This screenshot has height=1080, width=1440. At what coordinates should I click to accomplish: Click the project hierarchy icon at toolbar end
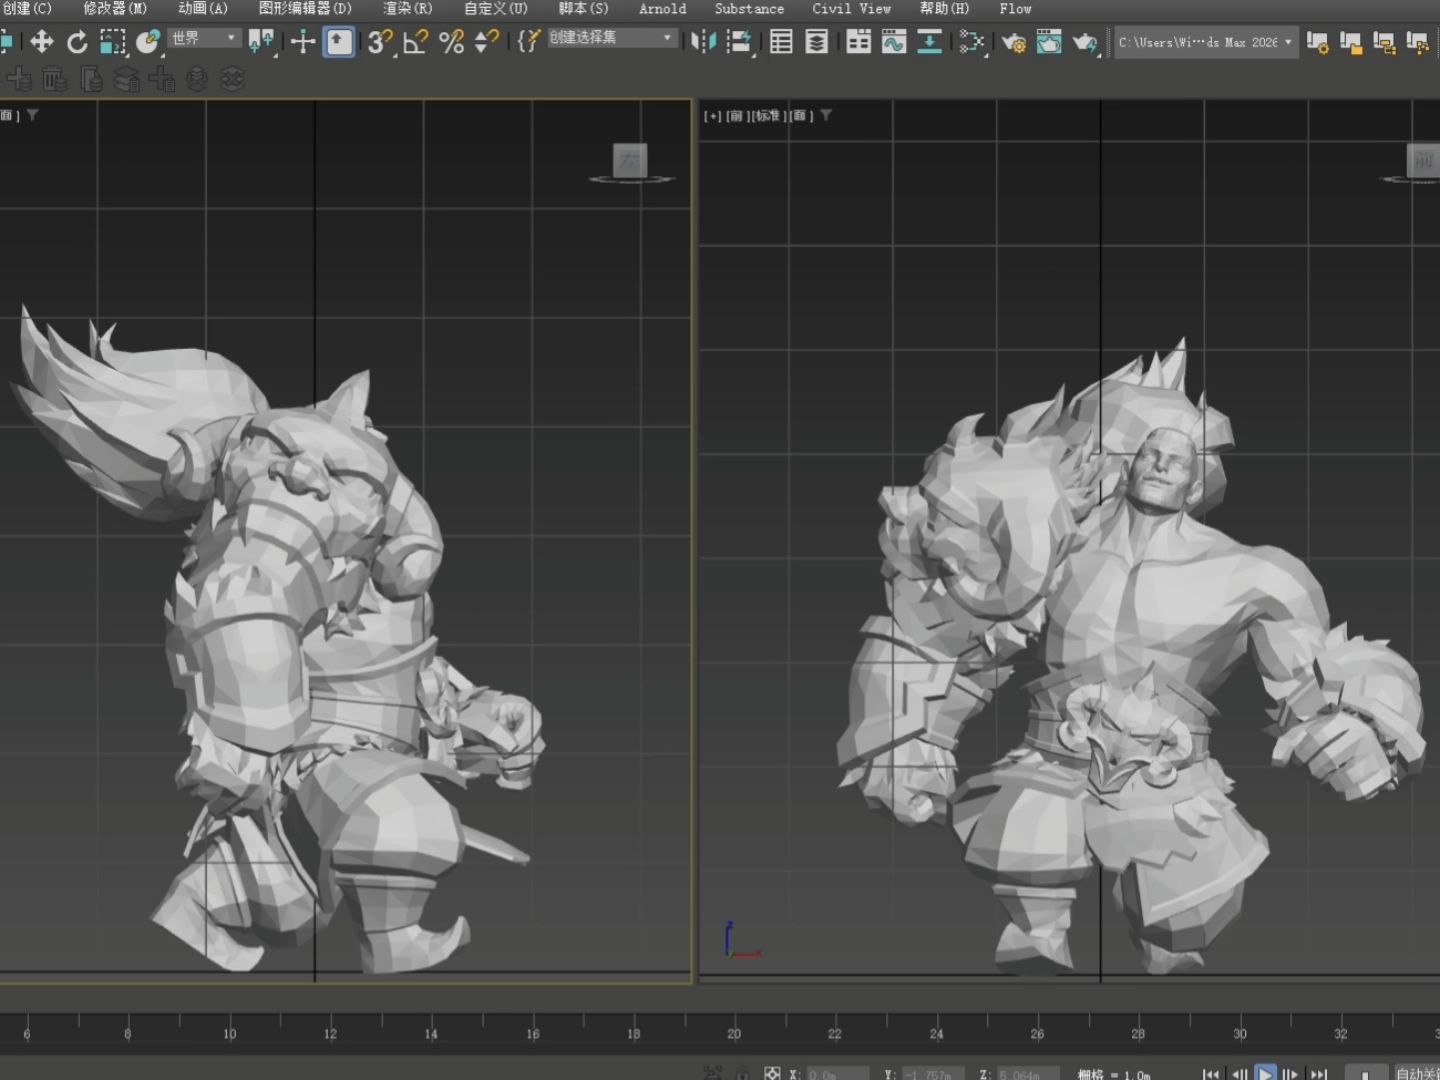click(1418, 42)
